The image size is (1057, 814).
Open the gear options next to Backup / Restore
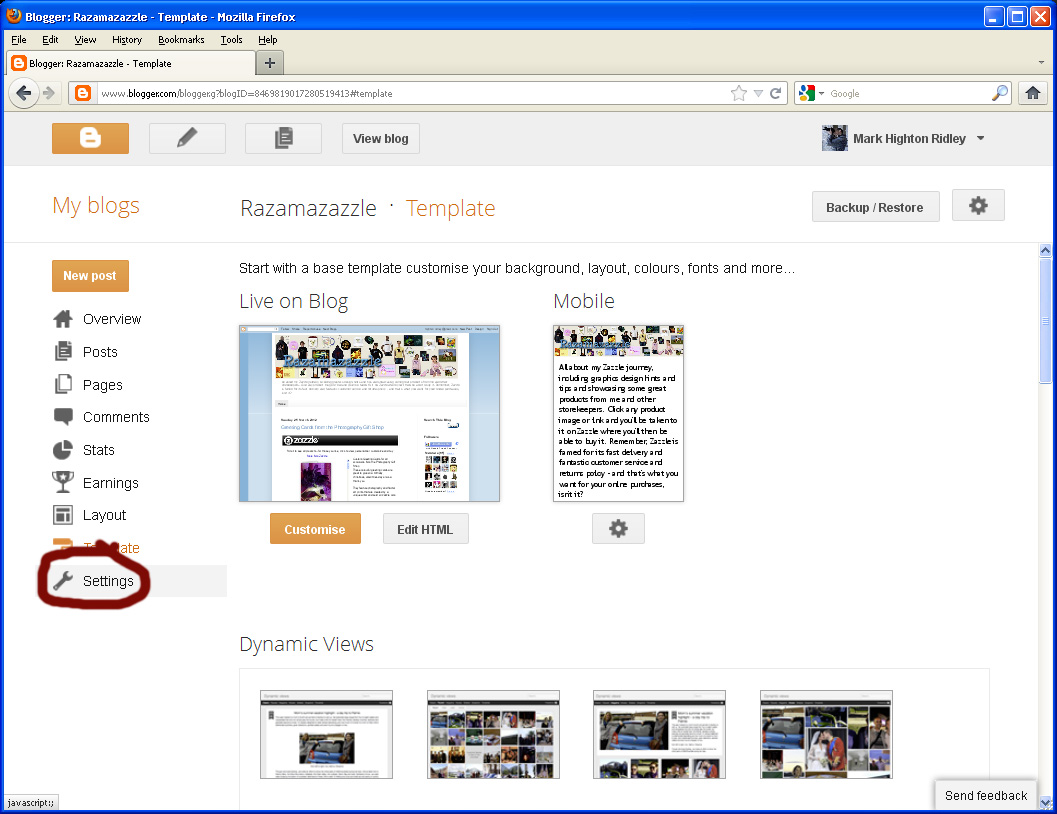click(978, 205)
